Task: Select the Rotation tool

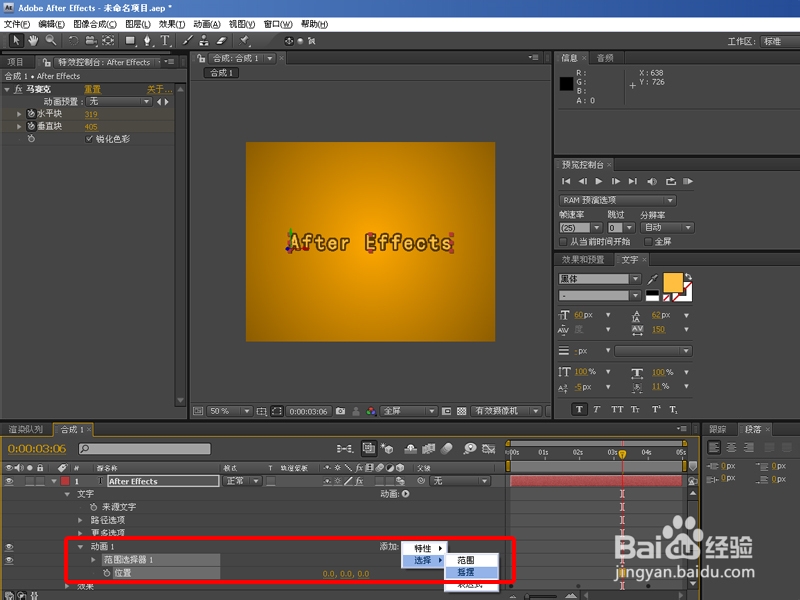Action: point(73,41)
